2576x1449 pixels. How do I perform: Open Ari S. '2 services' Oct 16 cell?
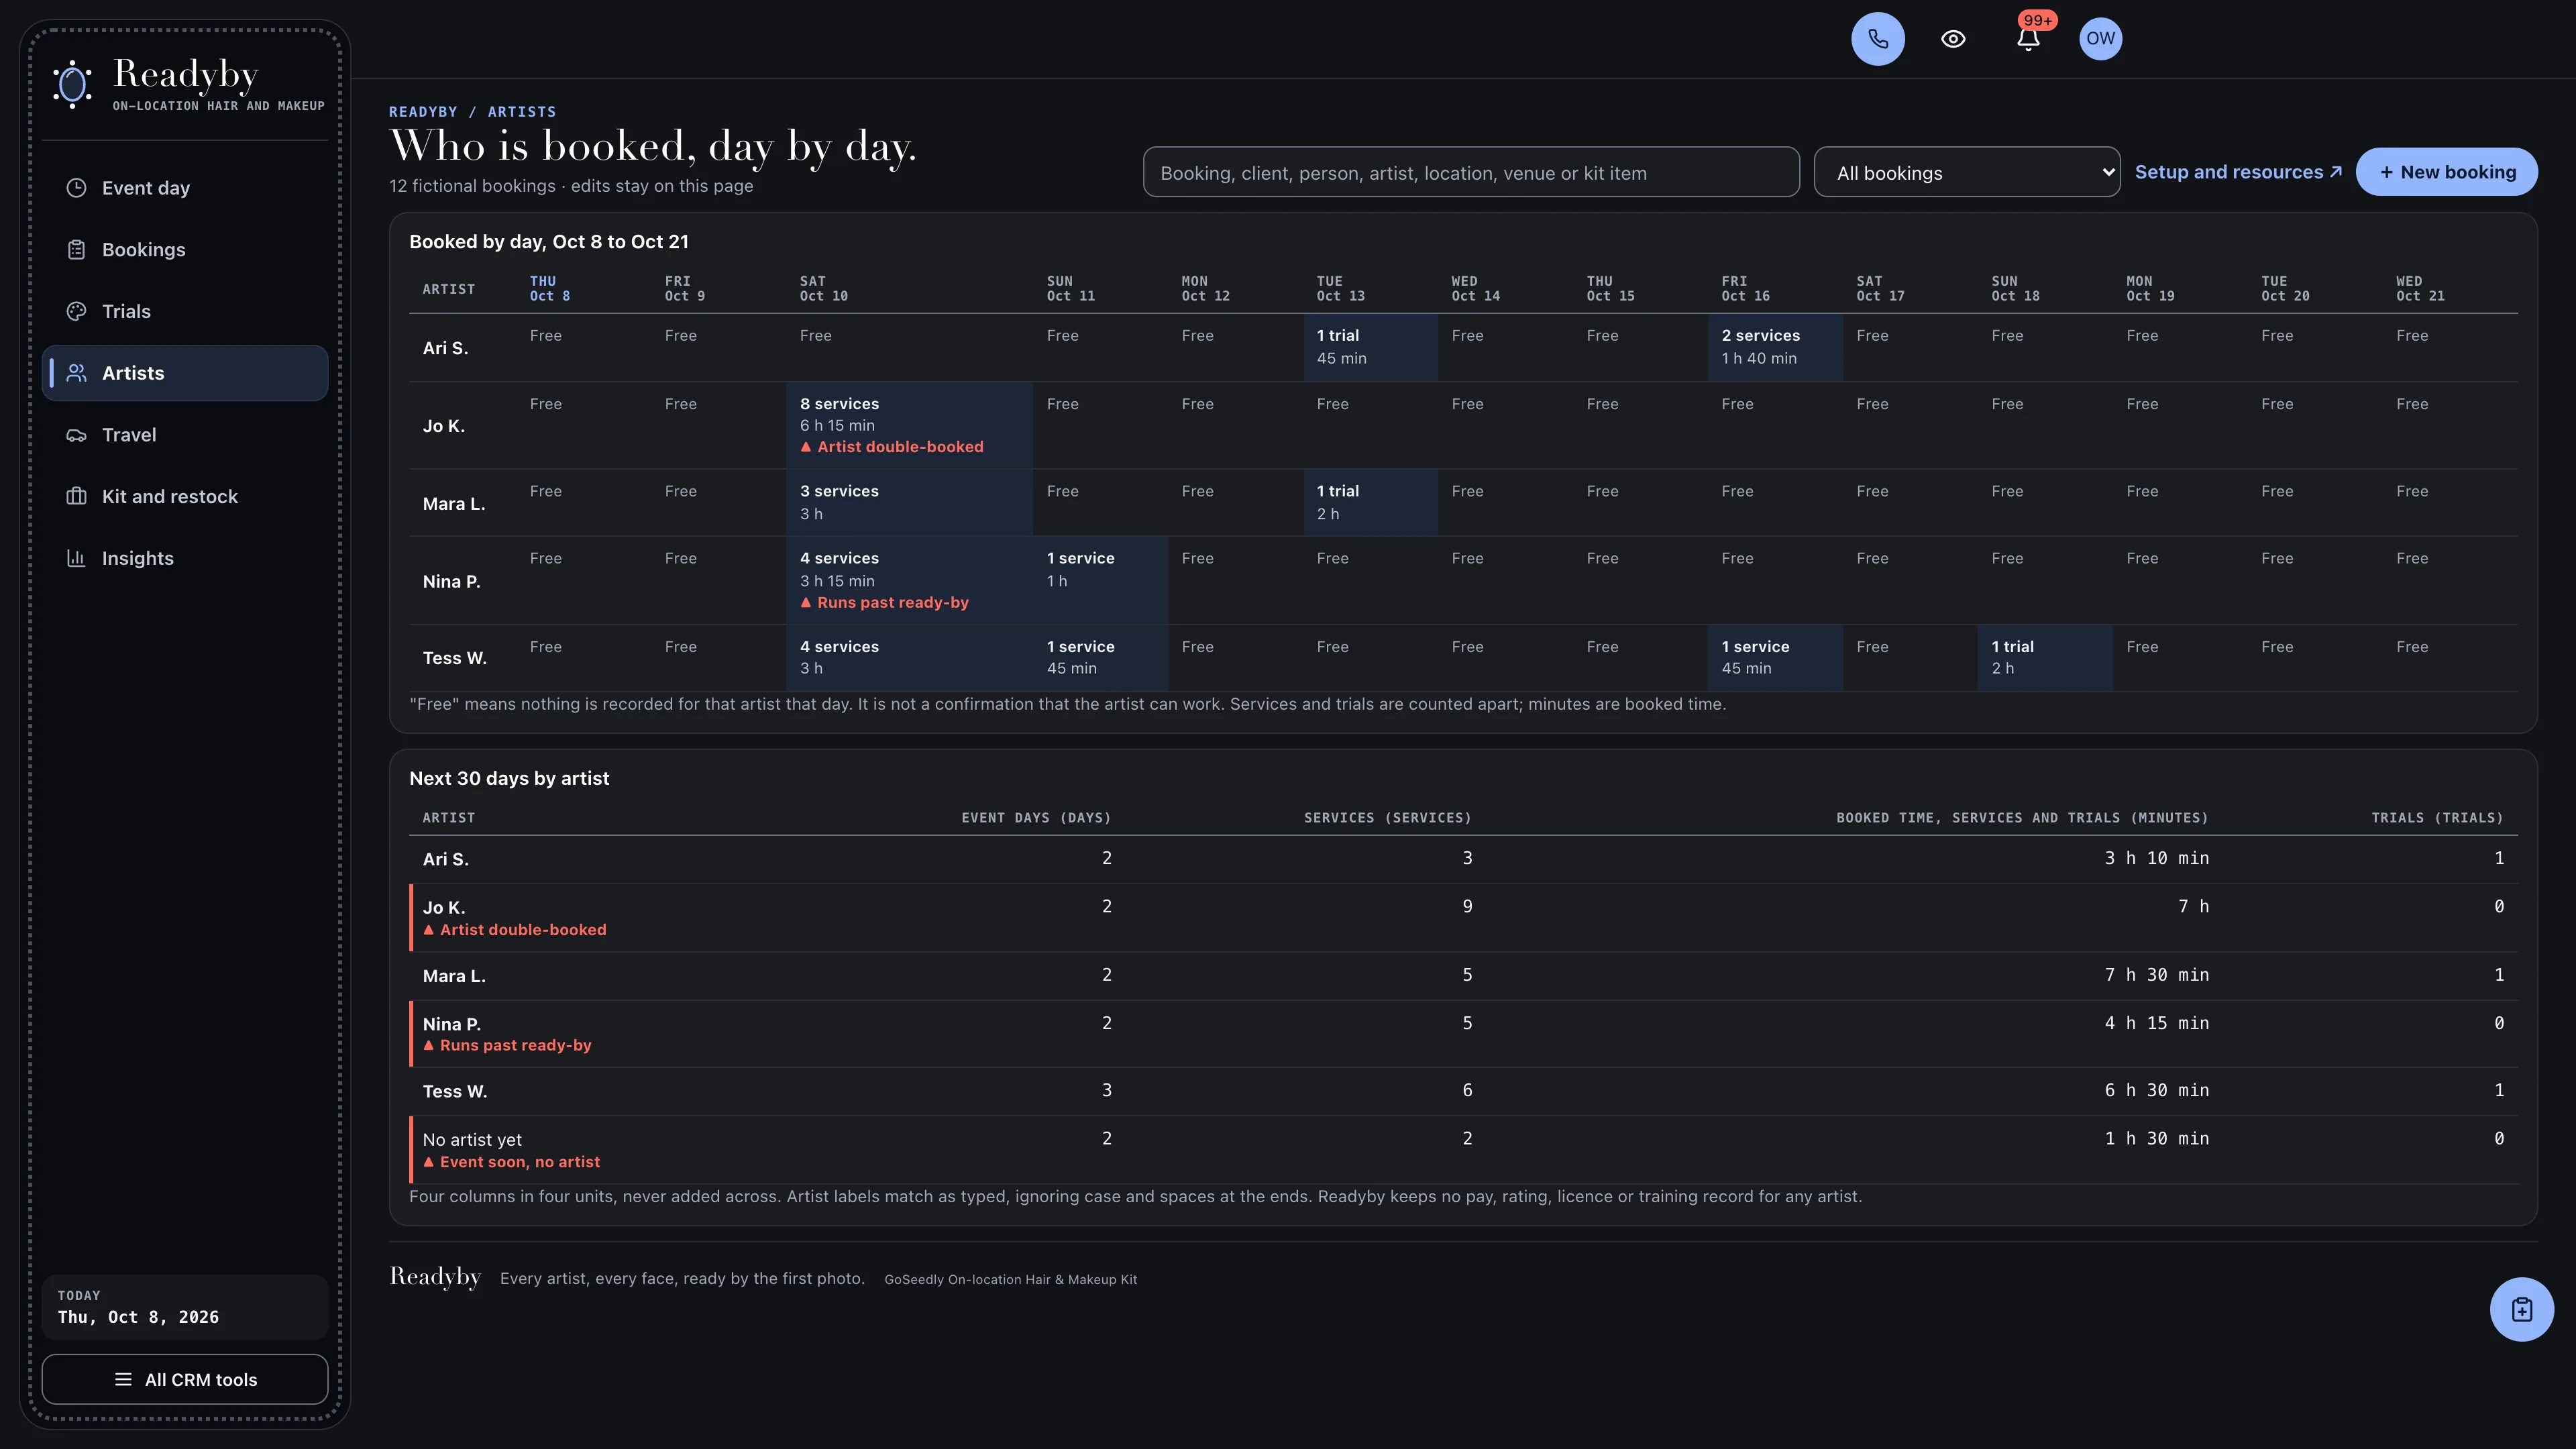(x=1775, y=347)
